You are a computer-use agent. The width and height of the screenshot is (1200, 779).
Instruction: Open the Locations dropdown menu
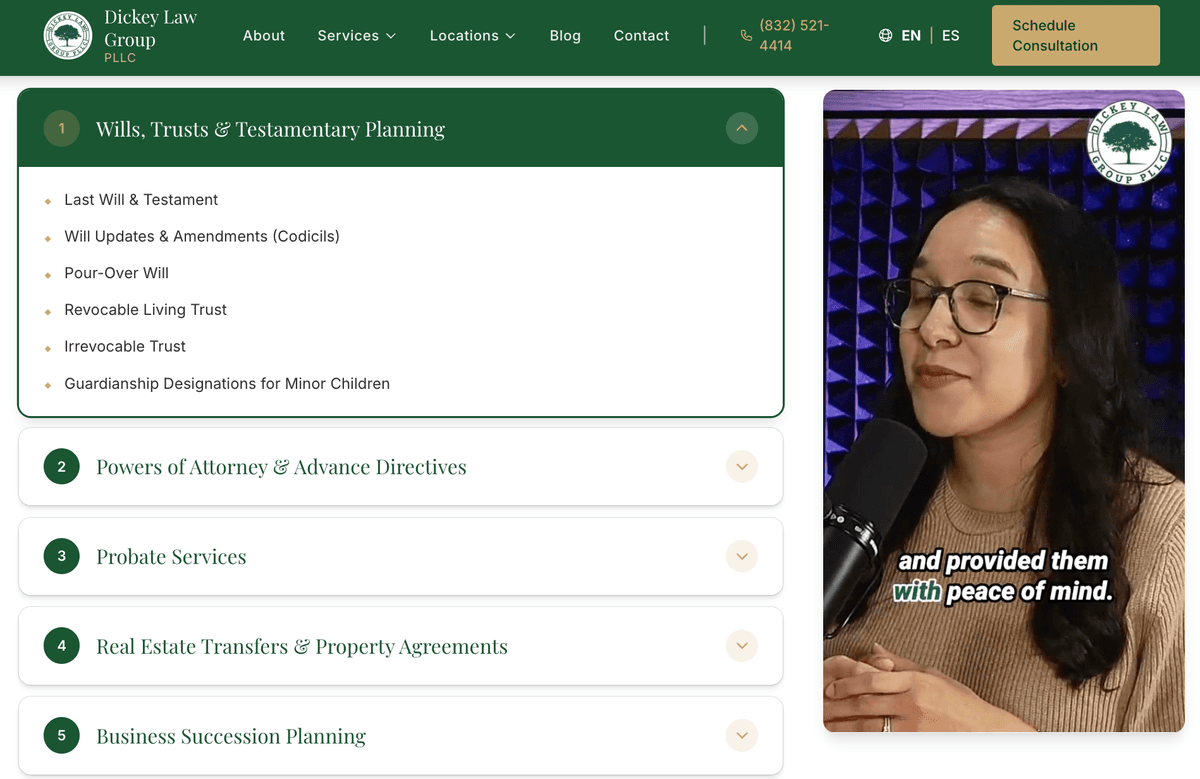point(472,35)
